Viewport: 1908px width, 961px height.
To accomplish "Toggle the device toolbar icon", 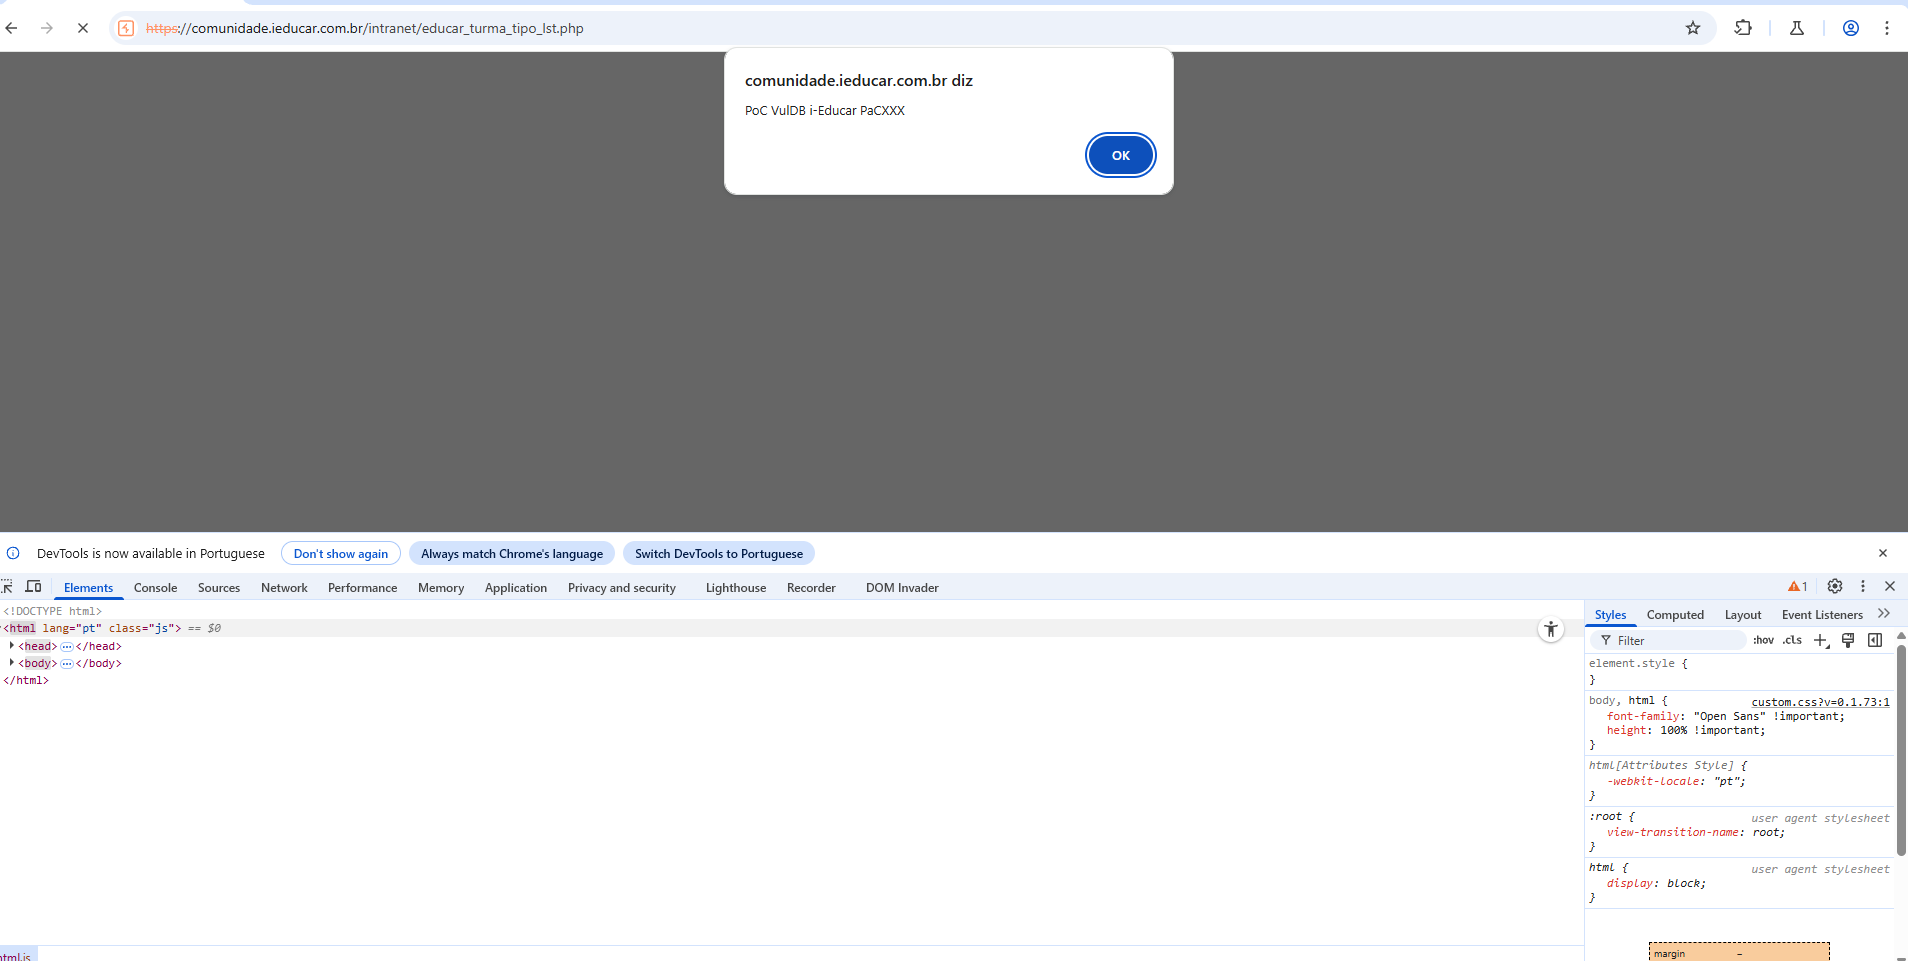I will tap(33, 587).
